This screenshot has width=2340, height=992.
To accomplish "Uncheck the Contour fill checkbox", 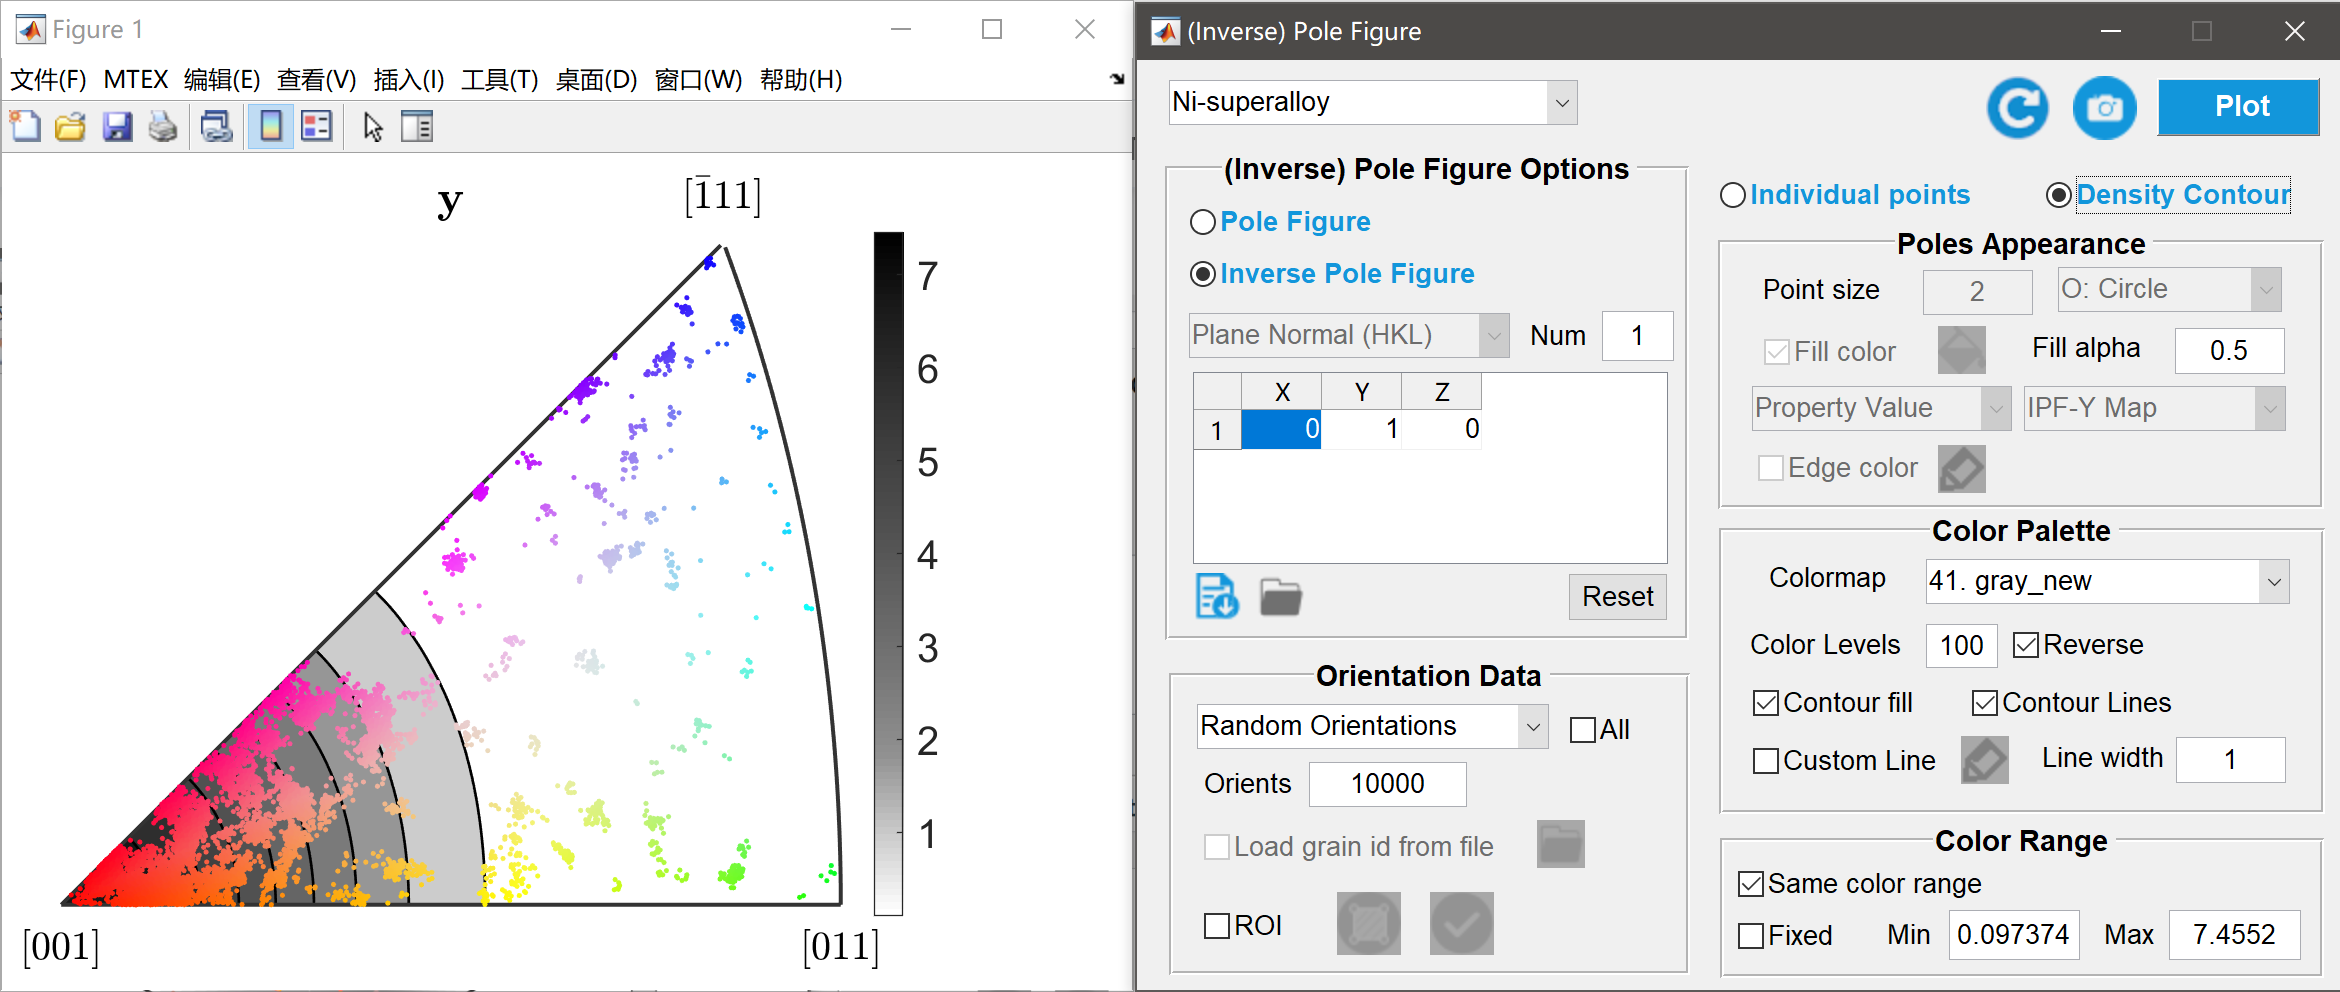I will tap(1766, 703).
